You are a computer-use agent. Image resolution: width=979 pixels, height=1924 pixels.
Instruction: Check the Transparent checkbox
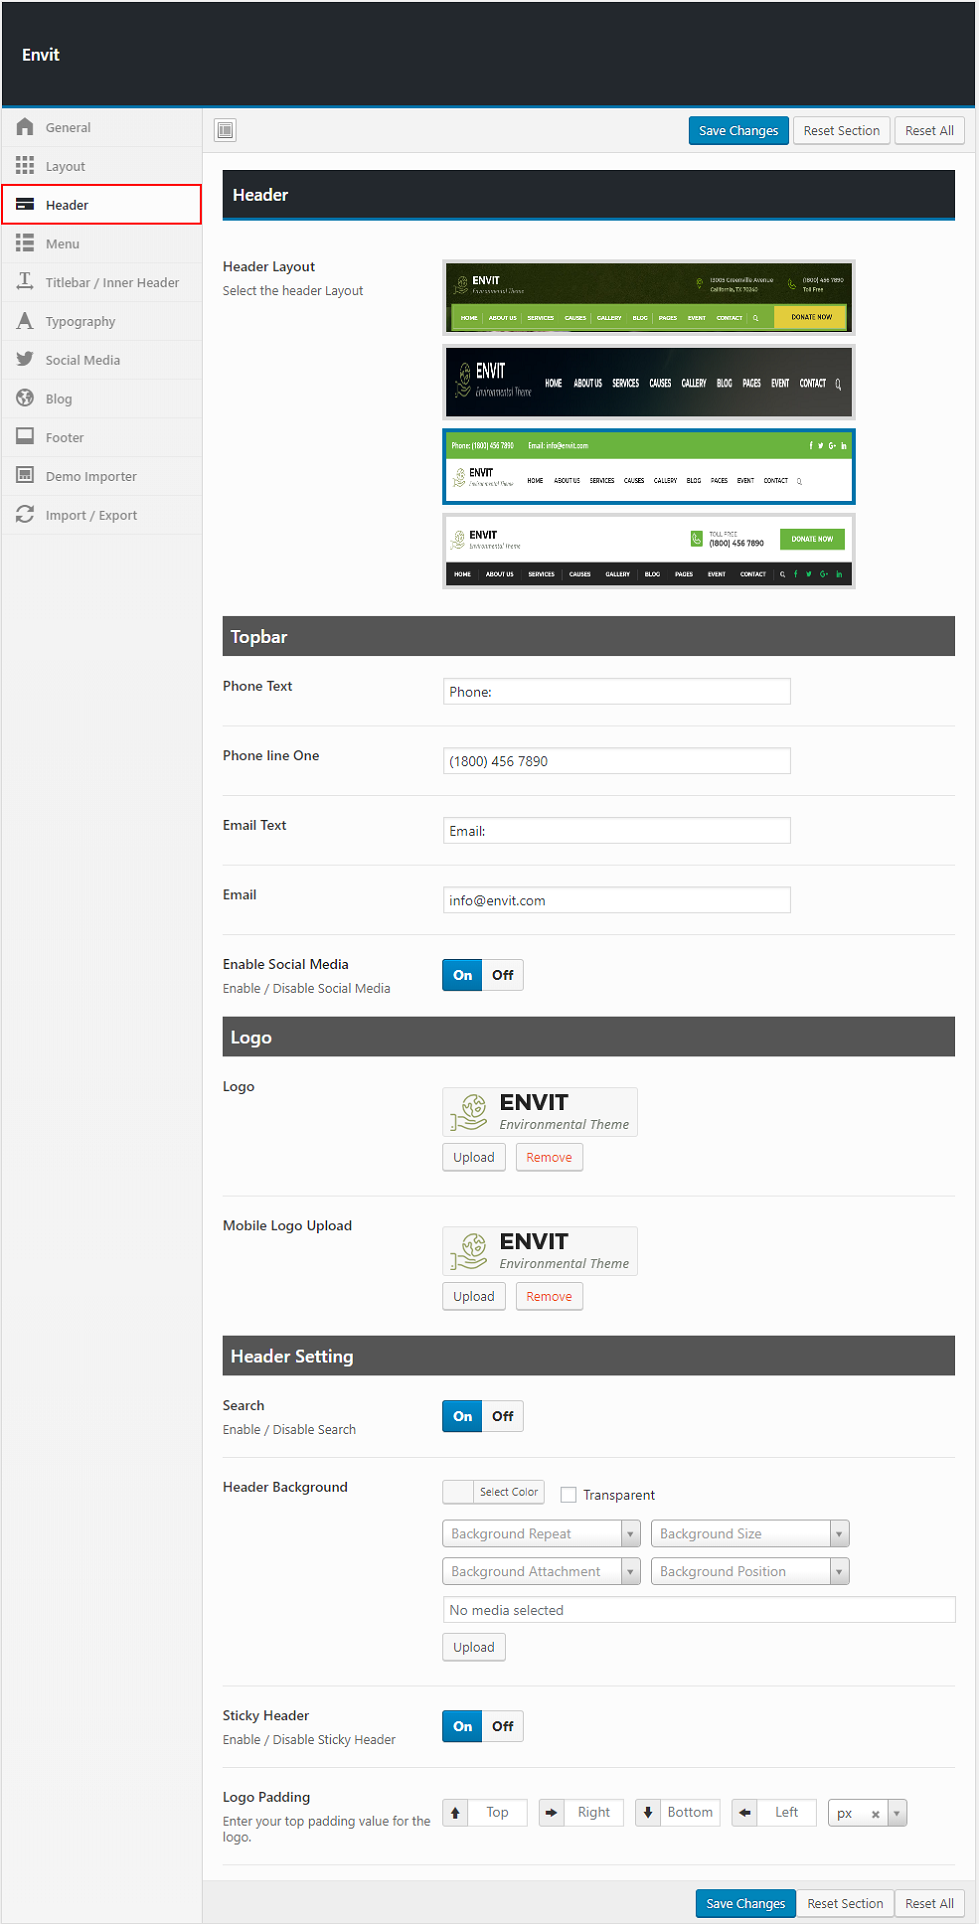click(x=569, y=1495)
